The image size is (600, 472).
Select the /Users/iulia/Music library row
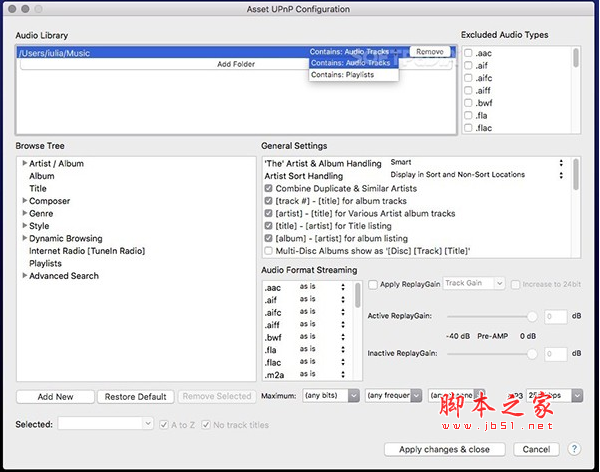(236, 52)
